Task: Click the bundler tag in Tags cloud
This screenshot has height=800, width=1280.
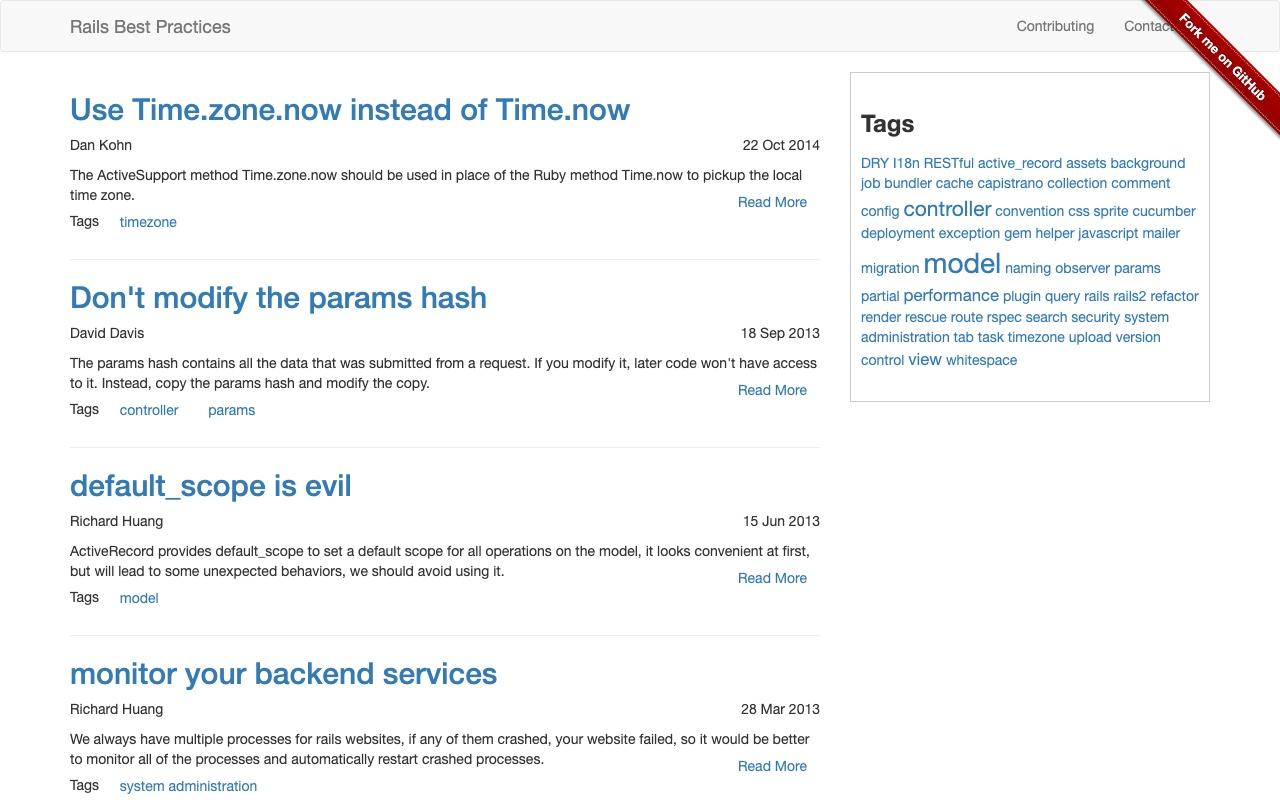Action: [907, 183]
